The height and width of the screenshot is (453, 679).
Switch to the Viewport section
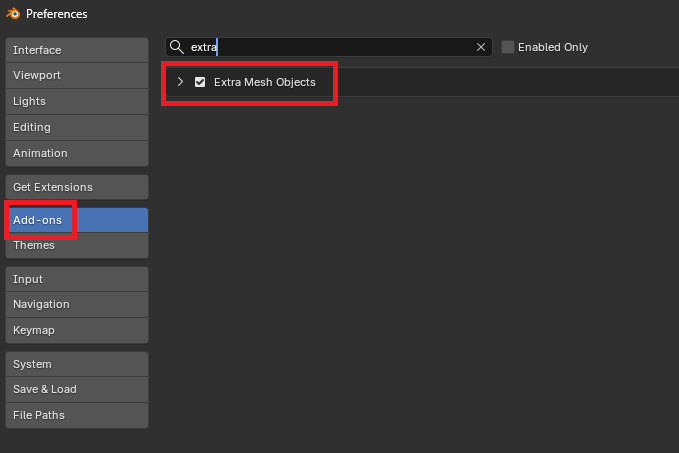click(x=77, y=76)
